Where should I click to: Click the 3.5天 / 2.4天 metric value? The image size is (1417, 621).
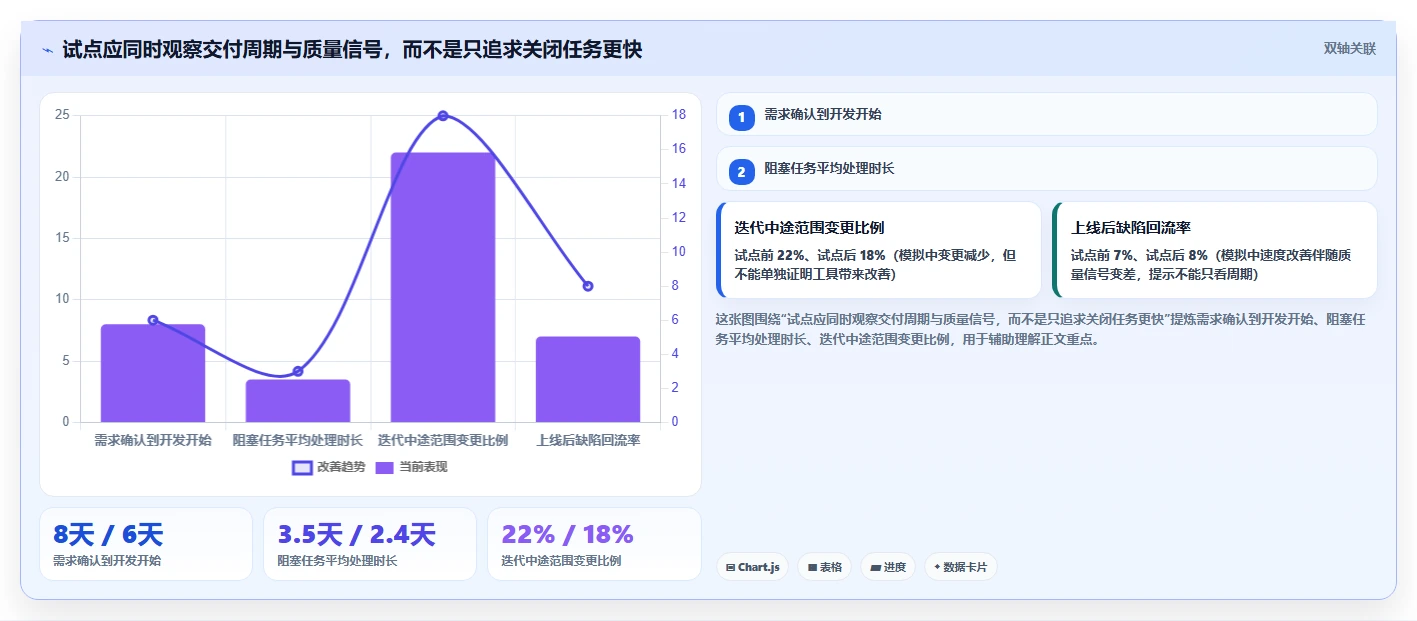(356, 535)
